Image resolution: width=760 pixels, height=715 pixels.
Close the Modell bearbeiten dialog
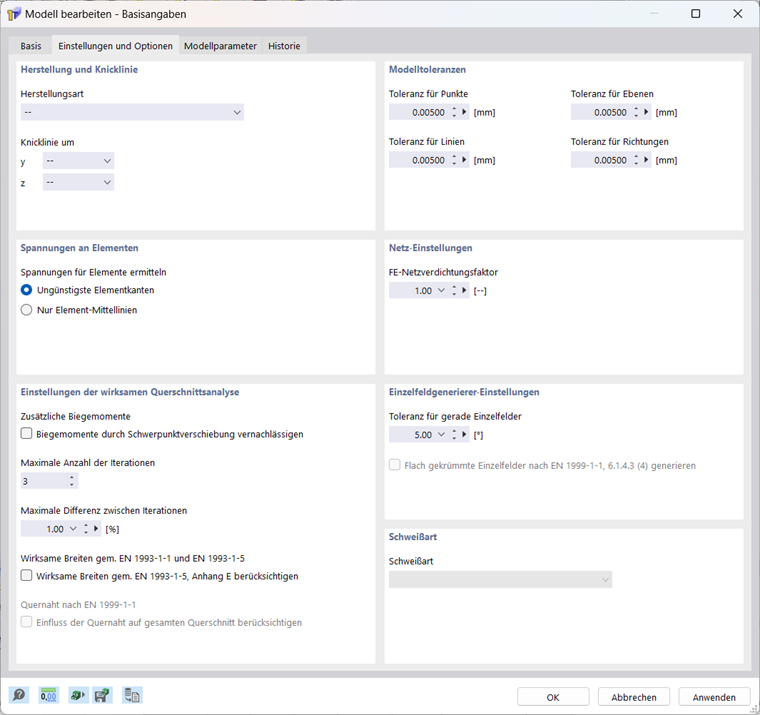tap(738, 14)
